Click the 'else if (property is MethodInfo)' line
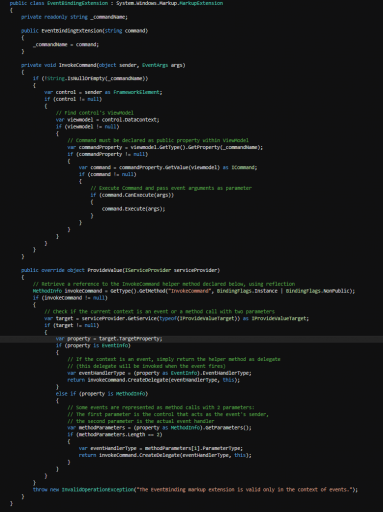The height and width of the screenshot is (512, 383). pyautogui.click(x=102, y=394)
